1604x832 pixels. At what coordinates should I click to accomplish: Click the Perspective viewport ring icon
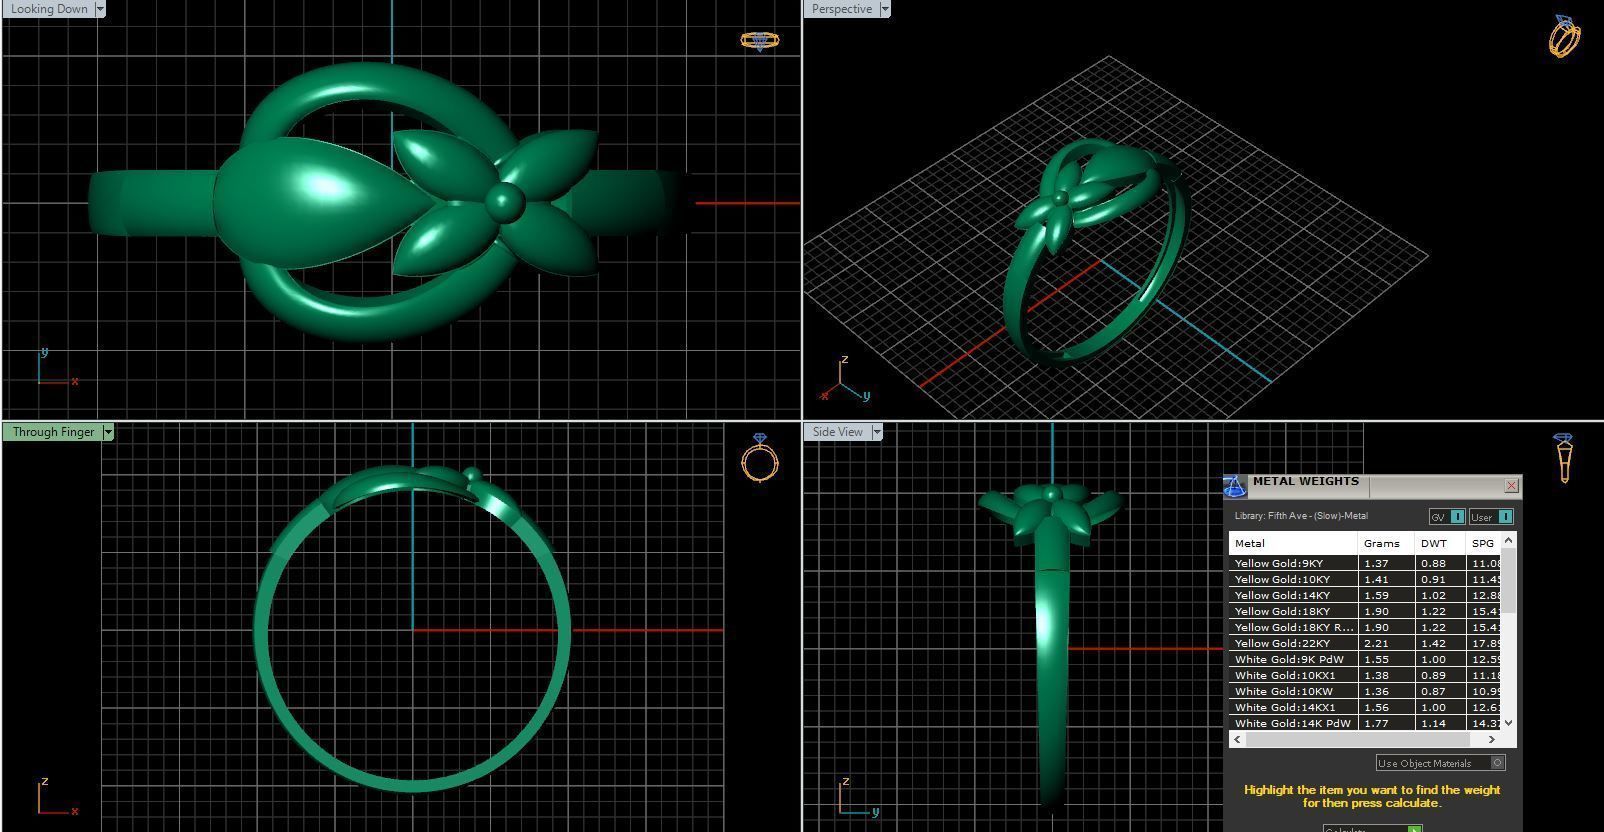(x=1565, y=36)
